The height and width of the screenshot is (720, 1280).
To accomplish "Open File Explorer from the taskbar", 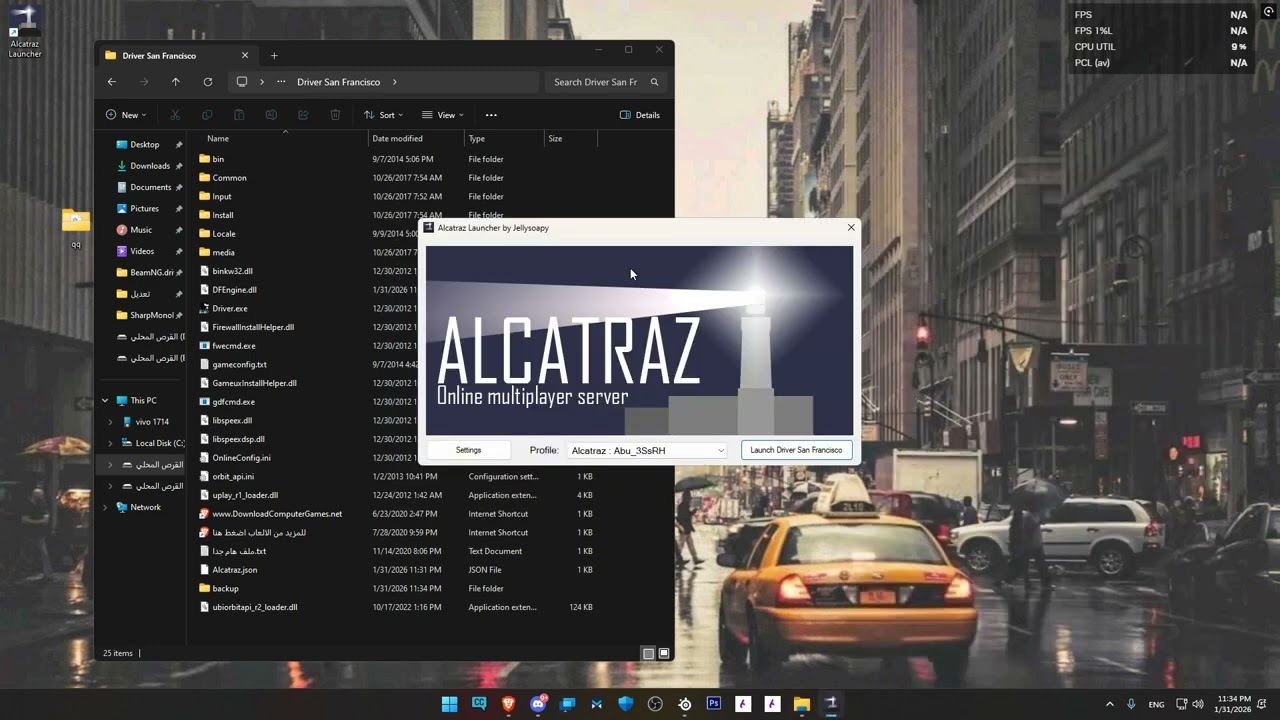I will (801, 704).
